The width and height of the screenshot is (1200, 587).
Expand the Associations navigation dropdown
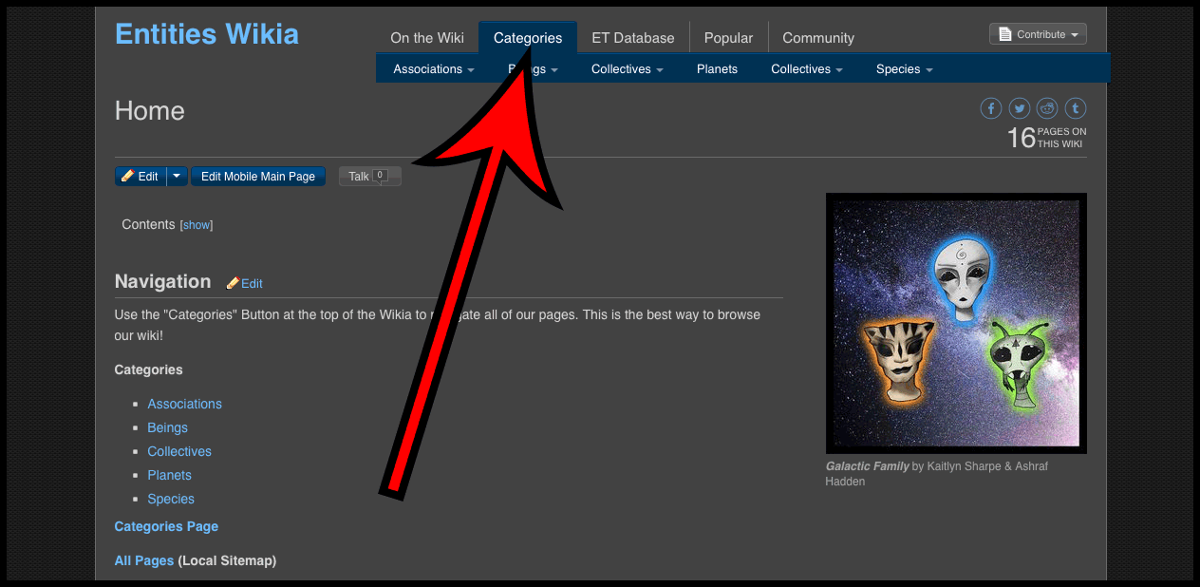tap(432, 68)
